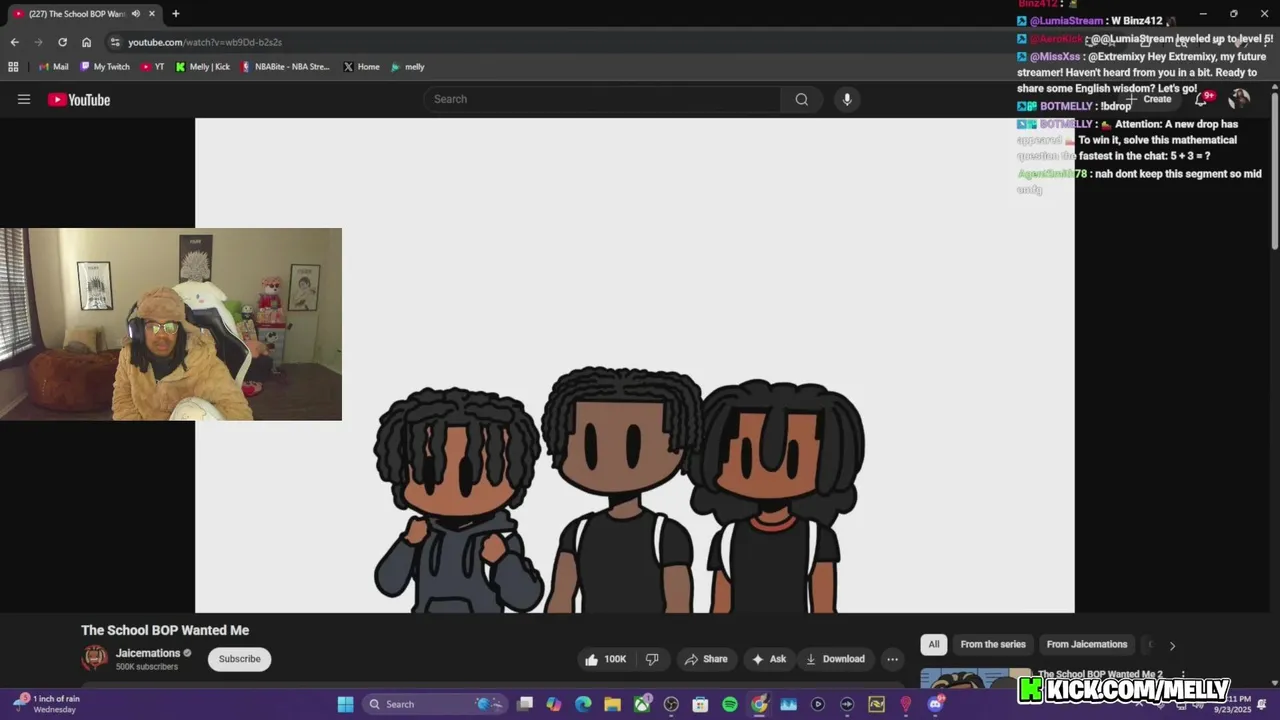Open Copilot from the taskbar
Viewport: 1280px width, 720px height.
pos(554,704)
